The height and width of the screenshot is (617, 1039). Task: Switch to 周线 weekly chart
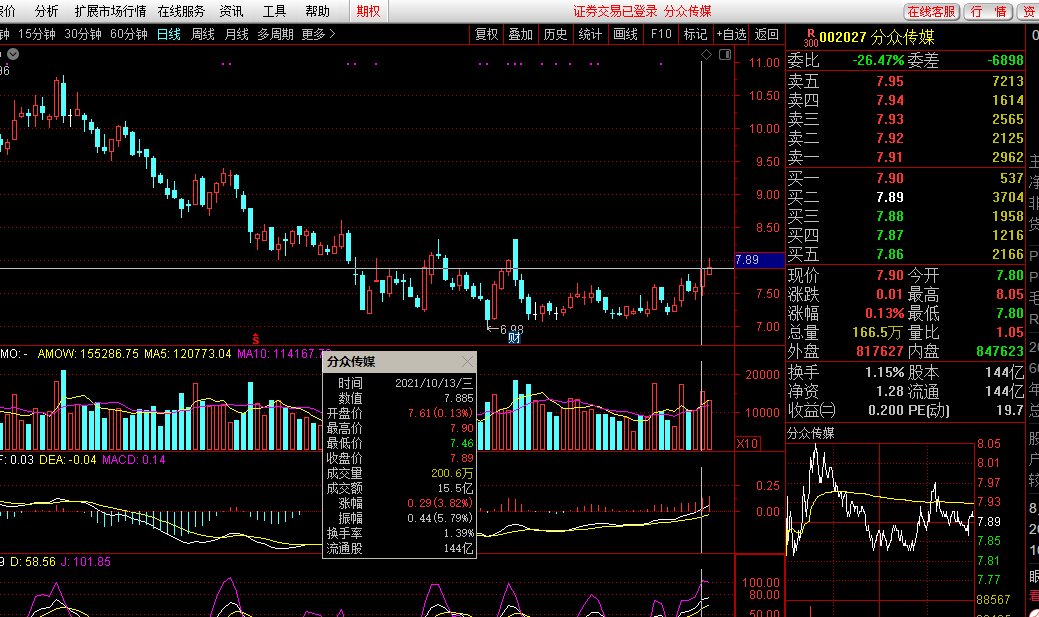pos(203,34)
